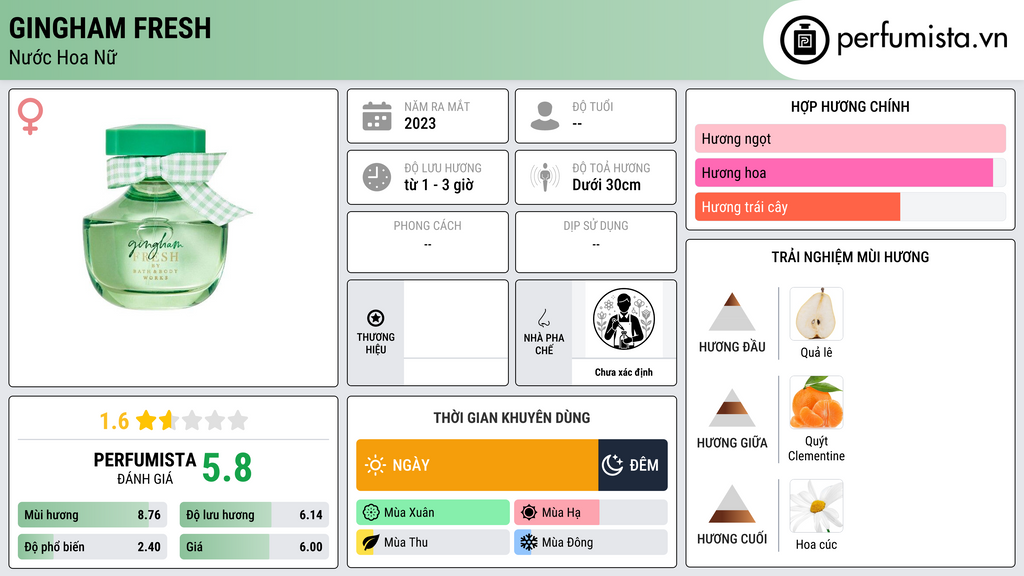Click the calendar icon beside Năm ra mắt
Screen dimensions: 1024x576
pyautogui.click(x=377, y=116)
